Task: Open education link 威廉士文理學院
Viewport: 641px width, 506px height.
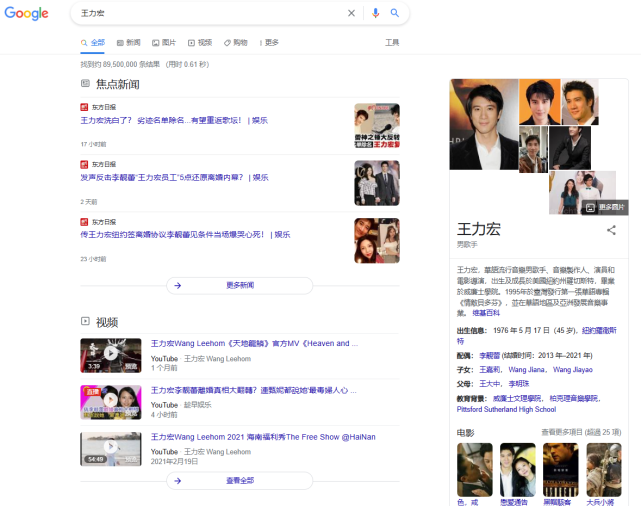Action: pyautogui.click(x=517, y=398)
